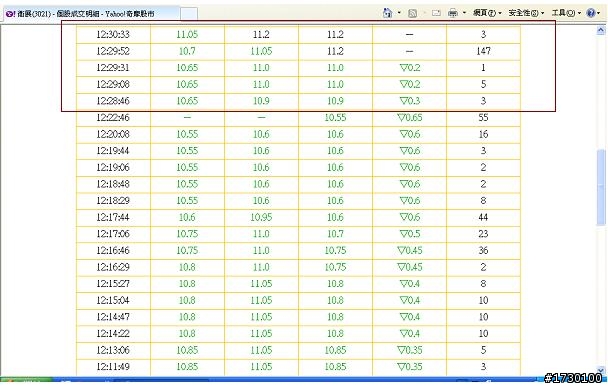608x386 pixels.
Task: Click volume 36 in the 12:16:46 row
Action: (483, 251)
